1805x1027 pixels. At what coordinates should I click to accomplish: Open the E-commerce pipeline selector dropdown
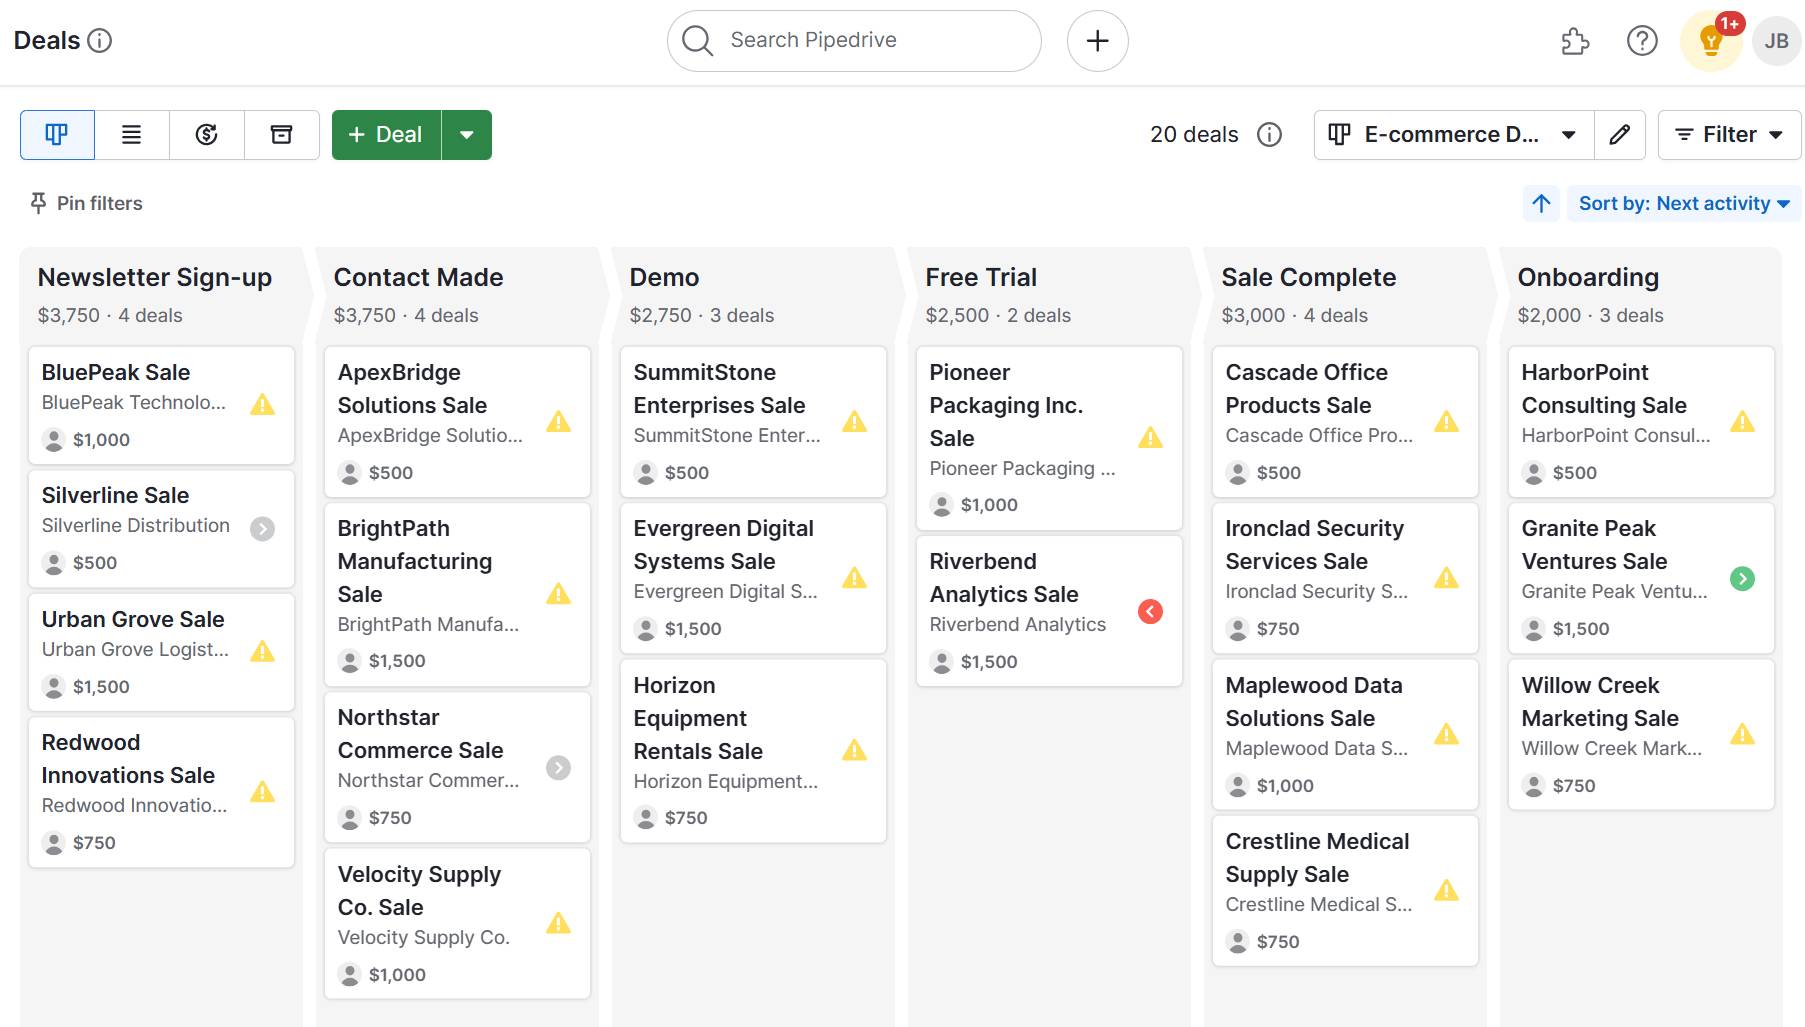pyautogui.click(x=1454, y=135)
